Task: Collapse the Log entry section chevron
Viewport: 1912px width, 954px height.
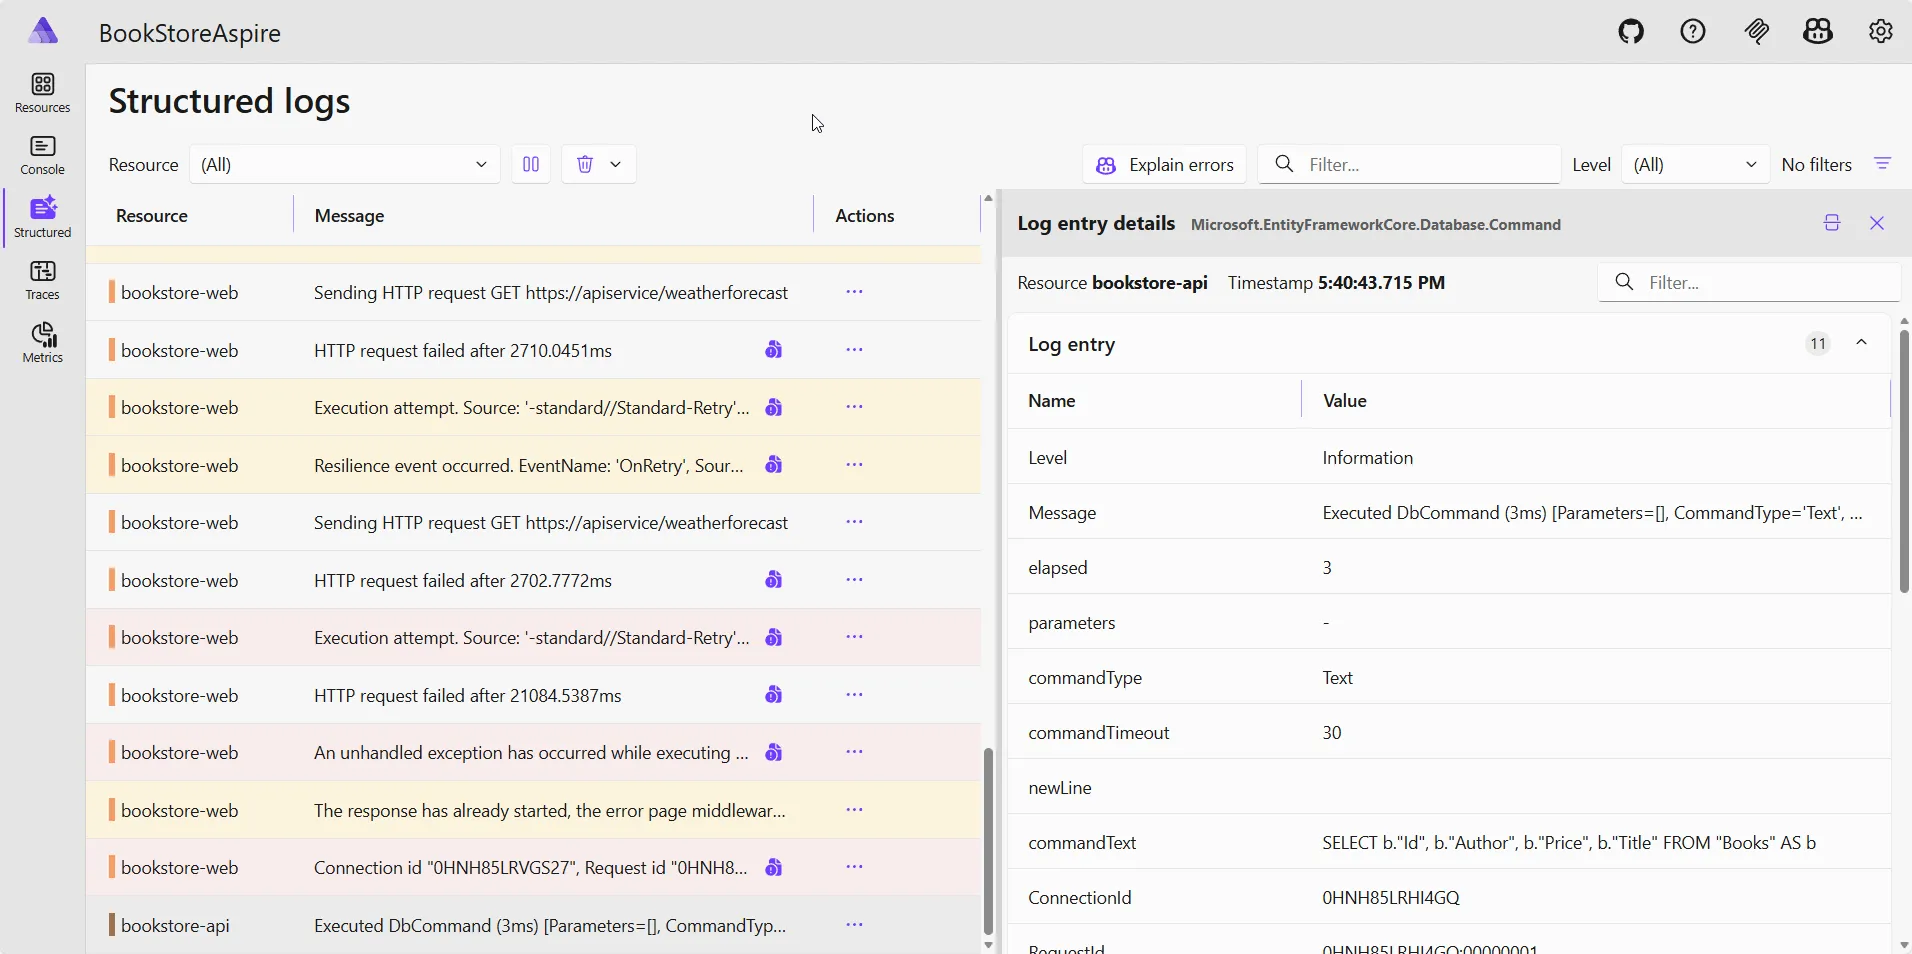Action: tap(1862, 343)
